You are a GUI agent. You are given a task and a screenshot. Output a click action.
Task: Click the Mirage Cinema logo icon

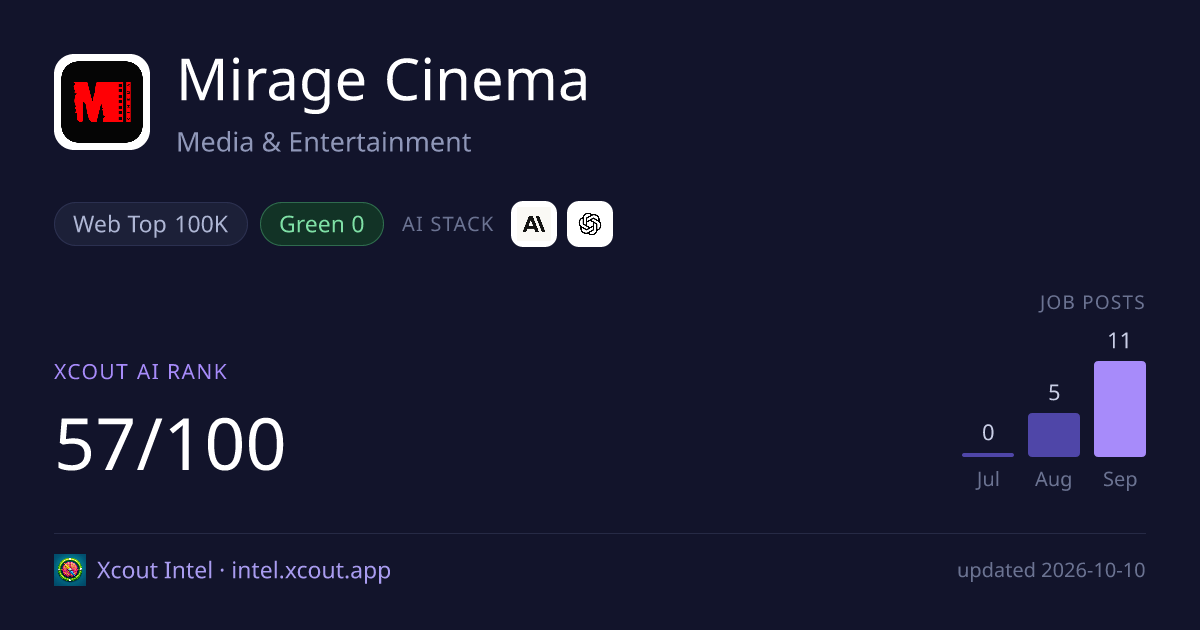[102, 102]
